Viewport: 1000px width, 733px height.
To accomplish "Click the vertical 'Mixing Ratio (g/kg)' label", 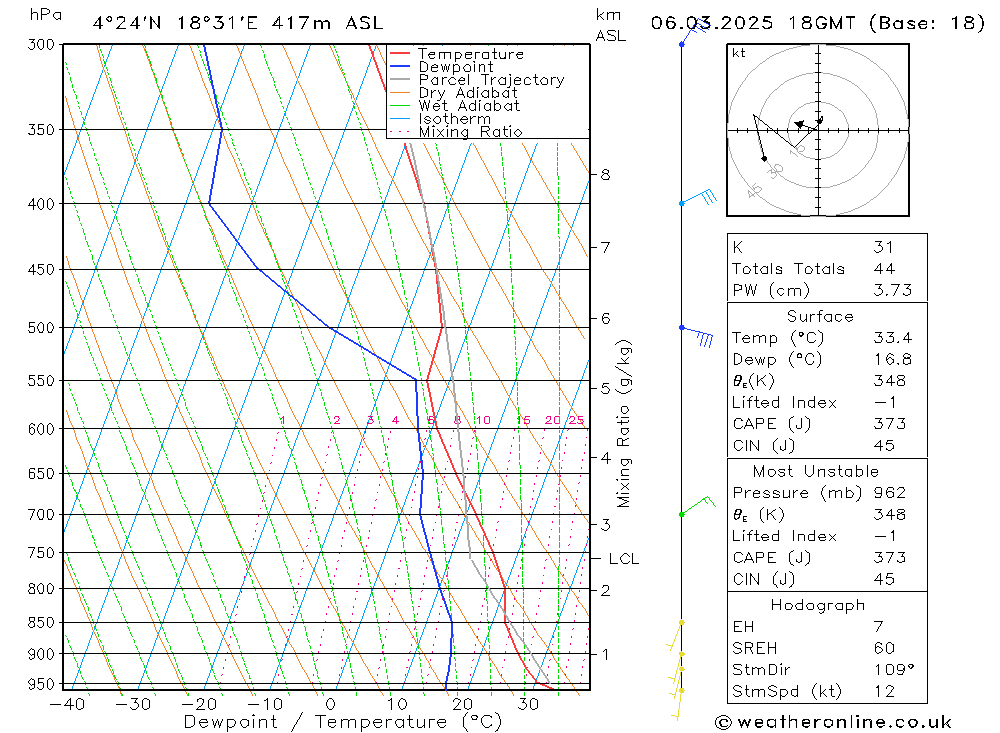I will point(623,424).
